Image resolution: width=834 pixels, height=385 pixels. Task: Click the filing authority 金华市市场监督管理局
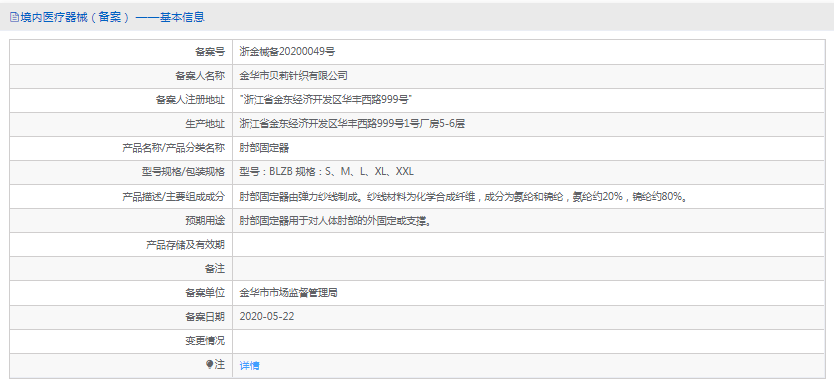click(289, 292)
